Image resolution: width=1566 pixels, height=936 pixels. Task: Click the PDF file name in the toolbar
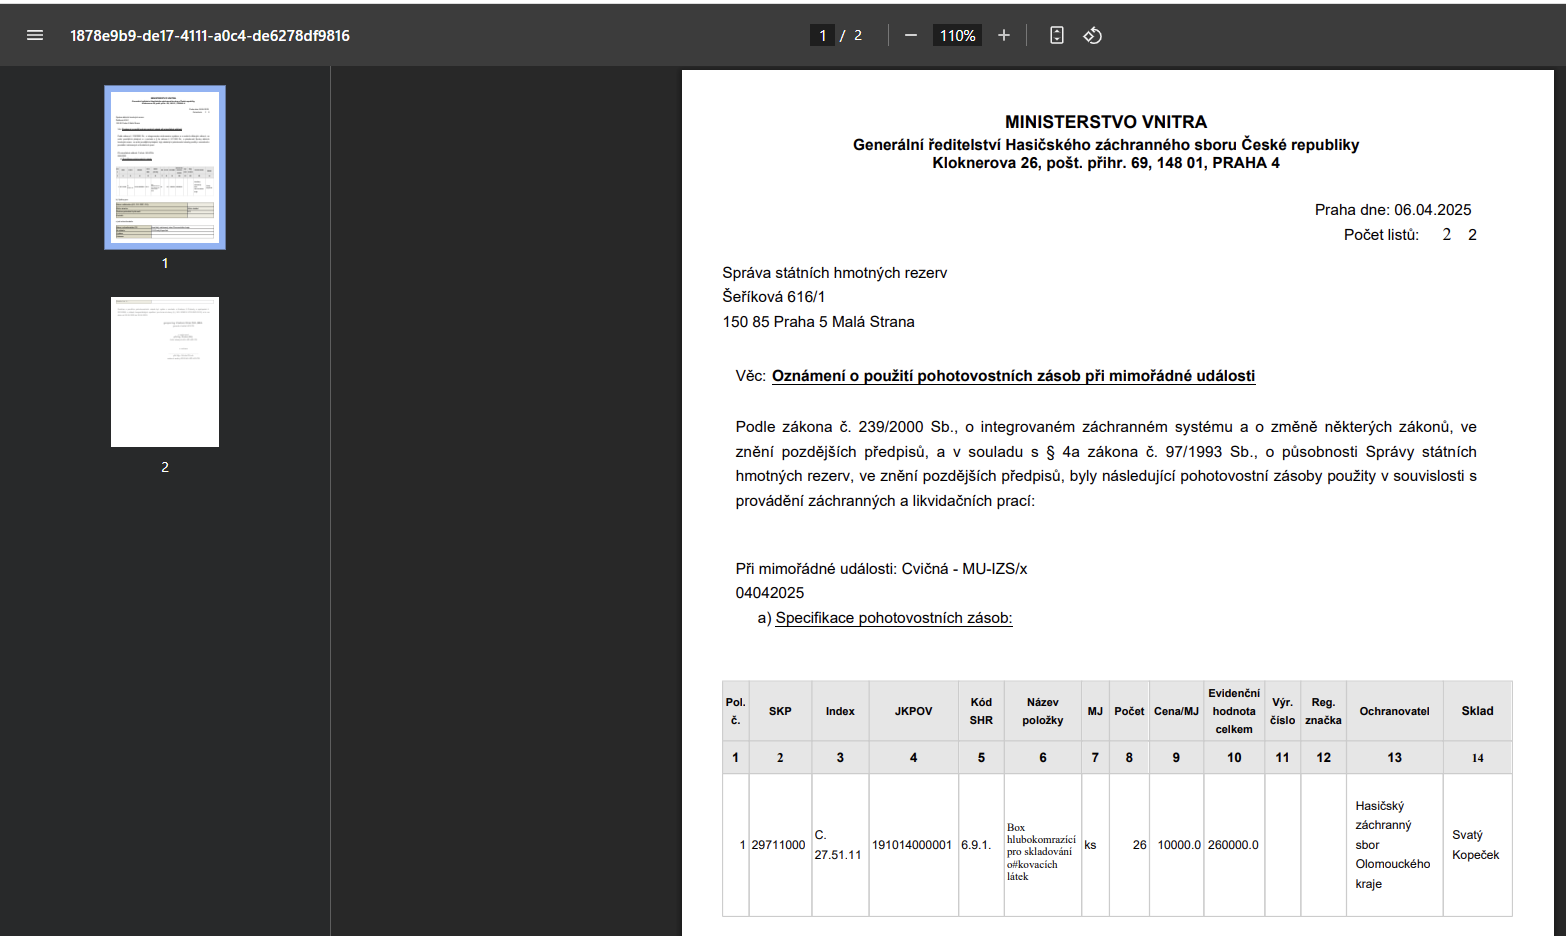209,35
